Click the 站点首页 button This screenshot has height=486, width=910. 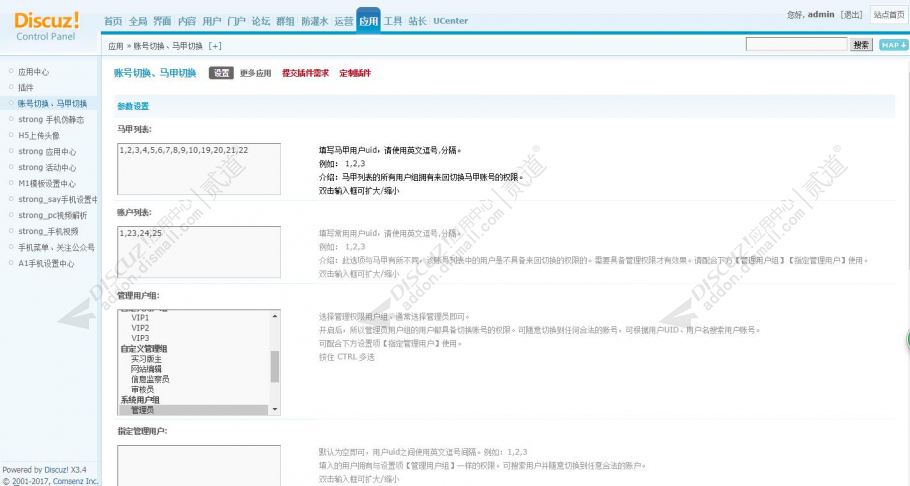[x=888, y=14]
